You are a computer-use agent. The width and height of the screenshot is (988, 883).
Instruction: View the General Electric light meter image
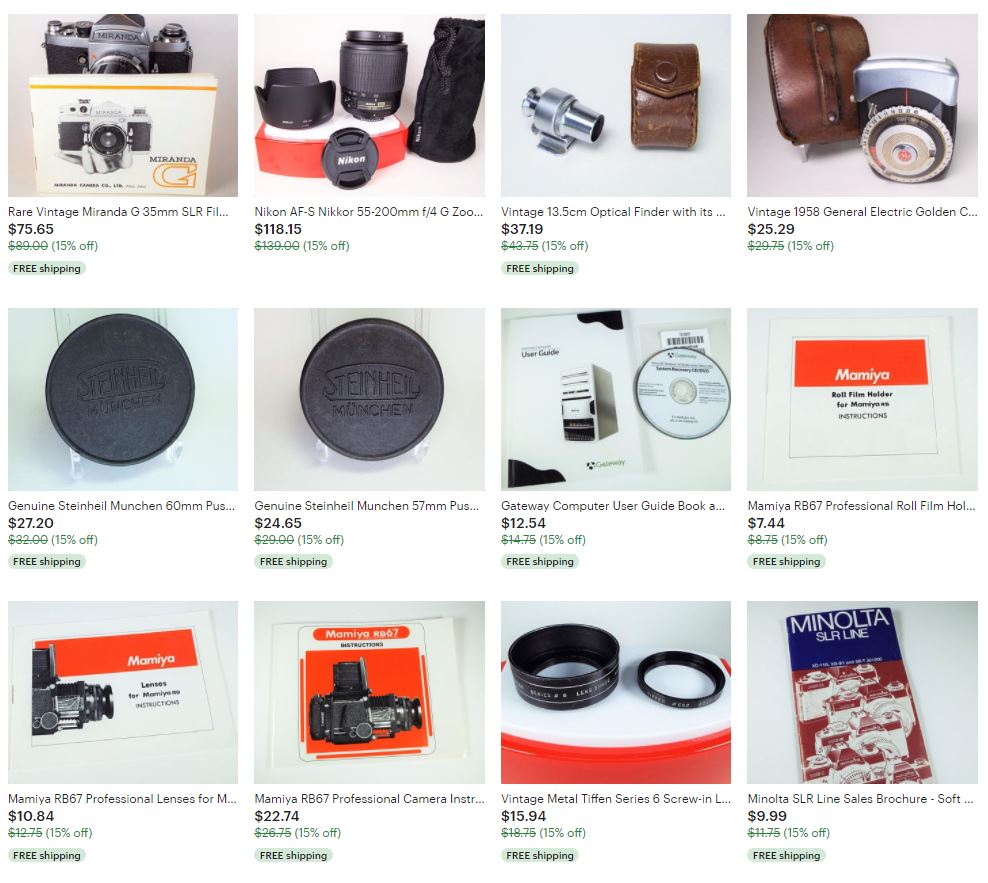click(862, 105)
